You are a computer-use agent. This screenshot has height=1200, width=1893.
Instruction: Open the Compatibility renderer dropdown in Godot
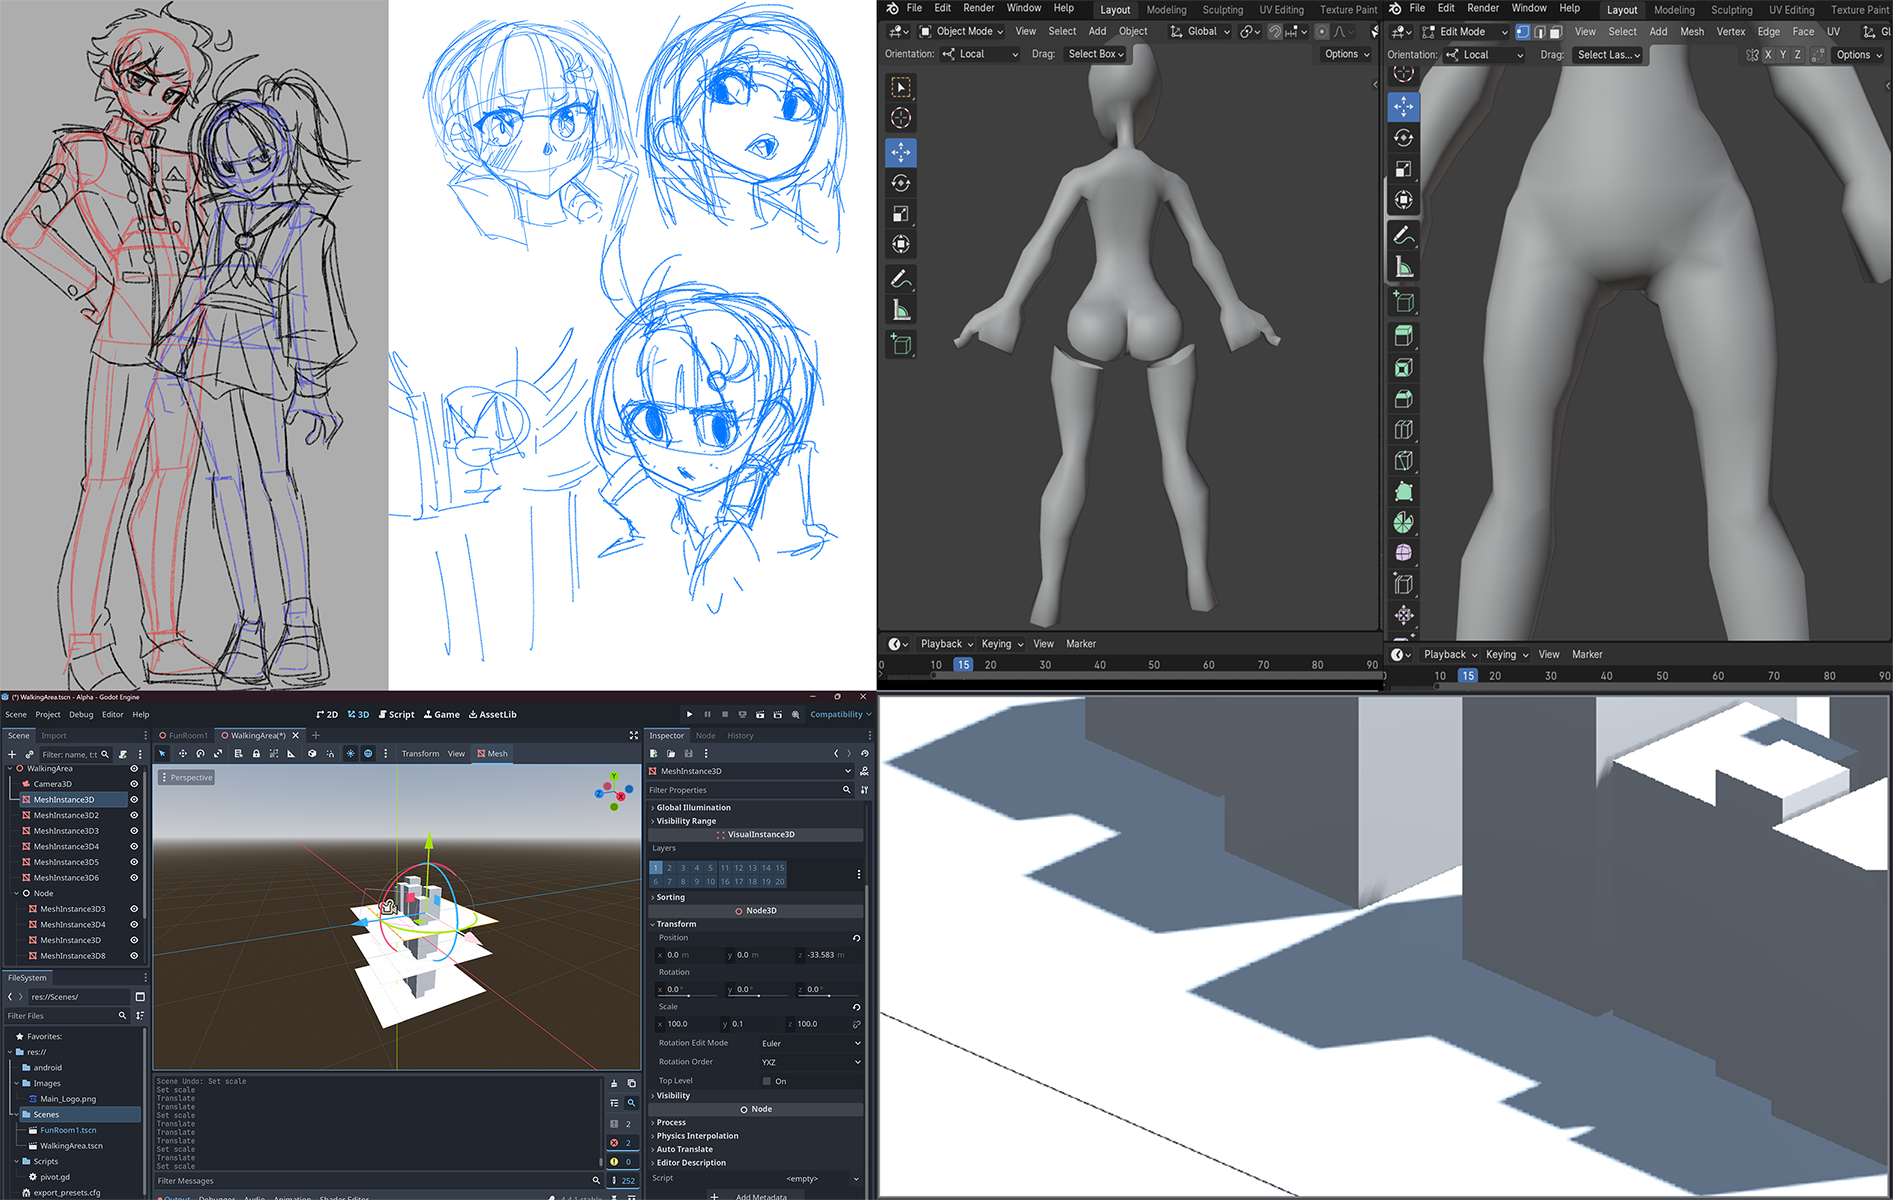[841, 715]
